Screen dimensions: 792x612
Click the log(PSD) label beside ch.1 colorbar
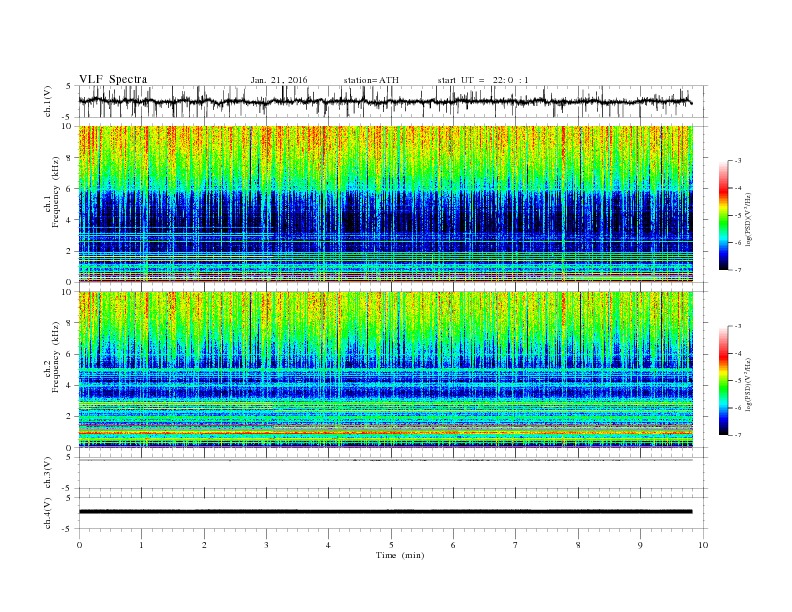[748, 219]
